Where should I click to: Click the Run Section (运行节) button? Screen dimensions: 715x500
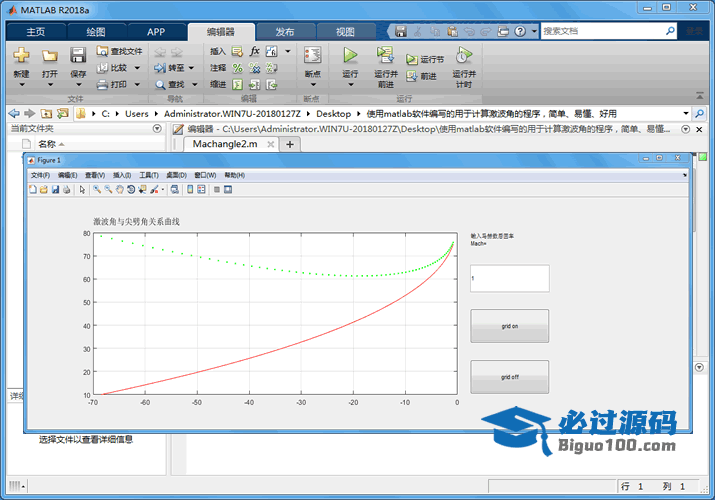coord(425,59)
